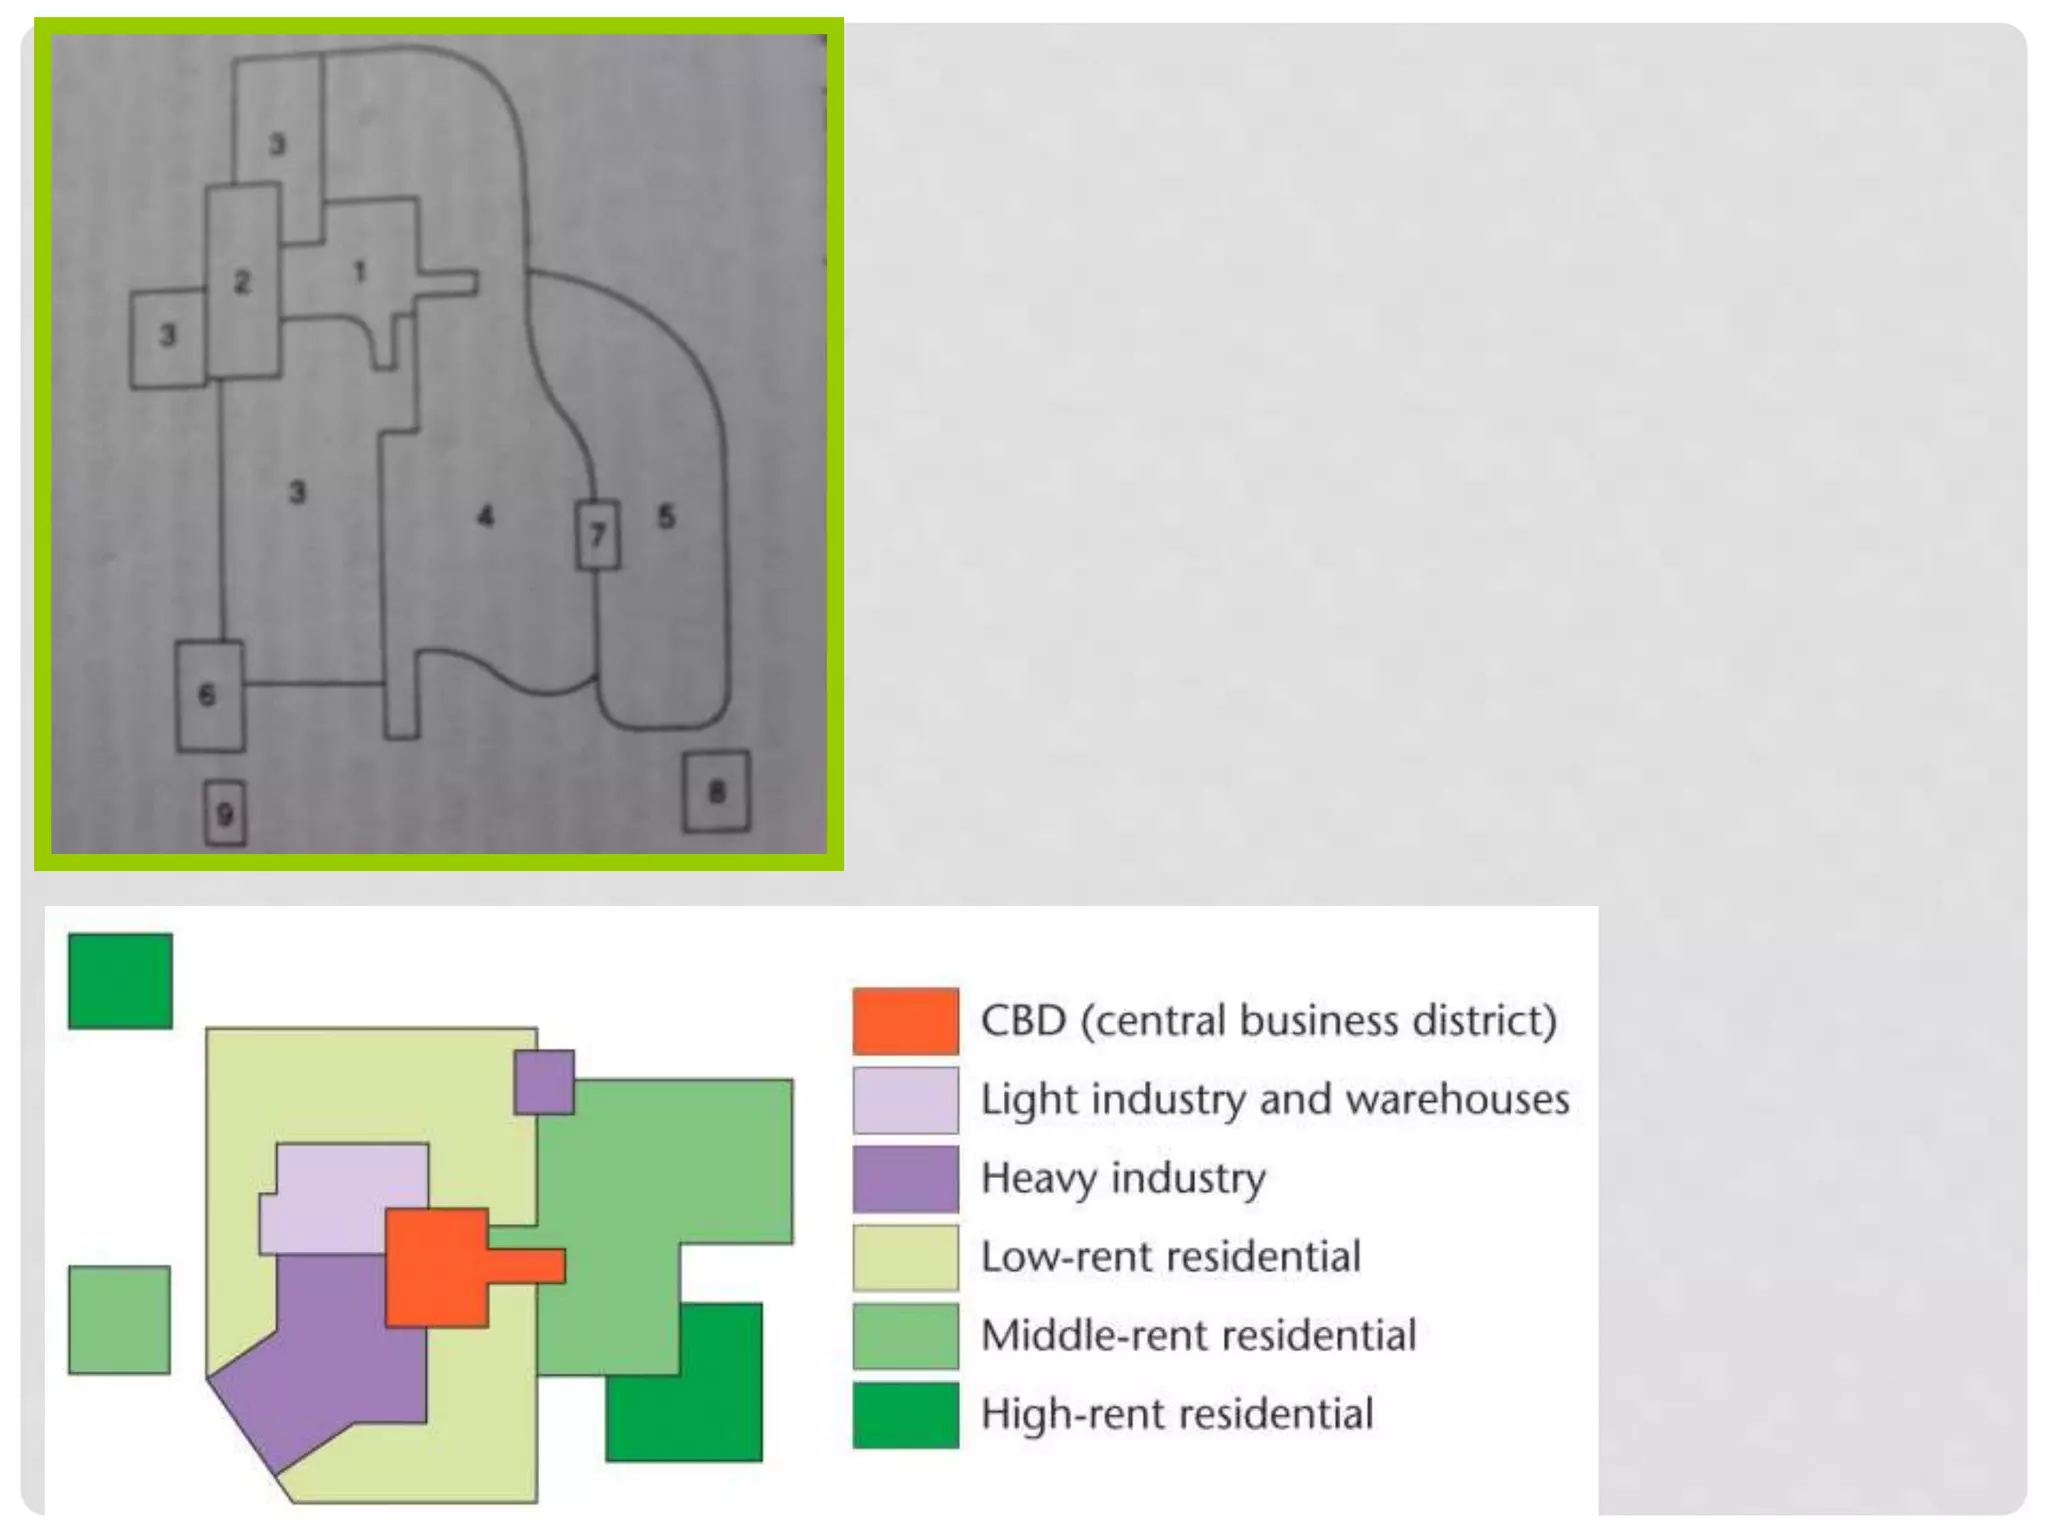Click the Light industry legend swatch

point(905,1100)
